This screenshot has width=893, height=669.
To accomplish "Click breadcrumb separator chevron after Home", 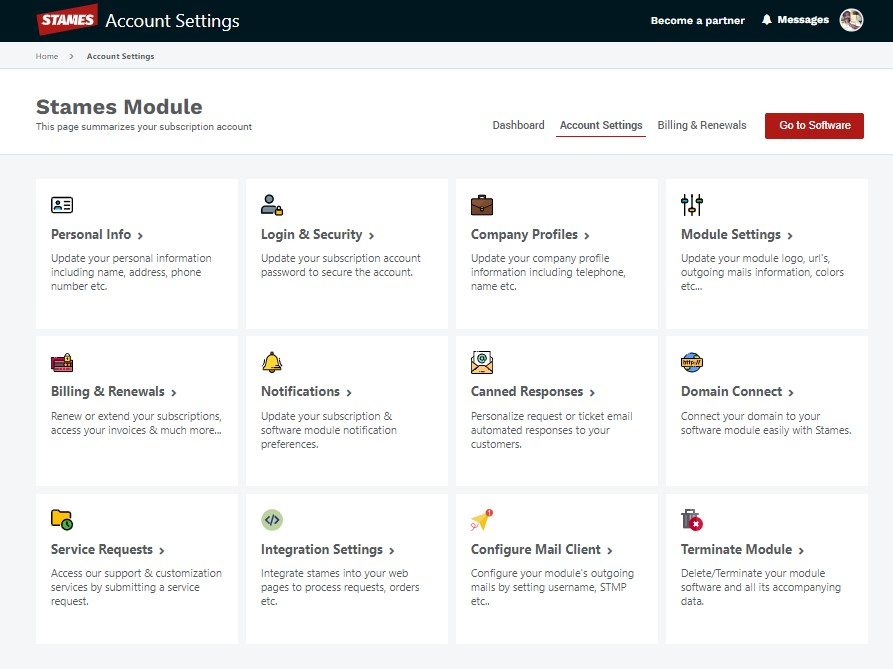I will (71, 56).
